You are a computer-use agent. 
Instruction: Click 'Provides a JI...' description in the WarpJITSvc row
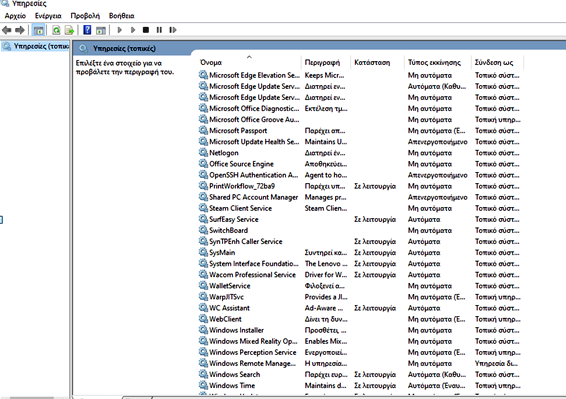(x=326, y=297)
